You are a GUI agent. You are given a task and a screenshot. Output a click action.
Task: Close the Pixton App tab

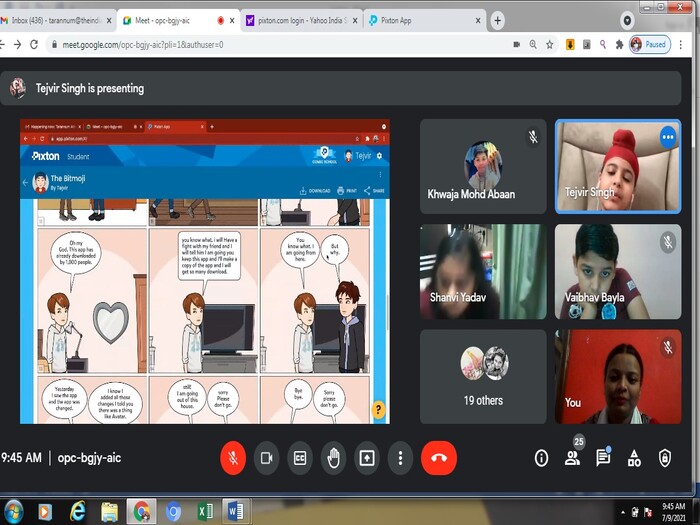point(478,21)
